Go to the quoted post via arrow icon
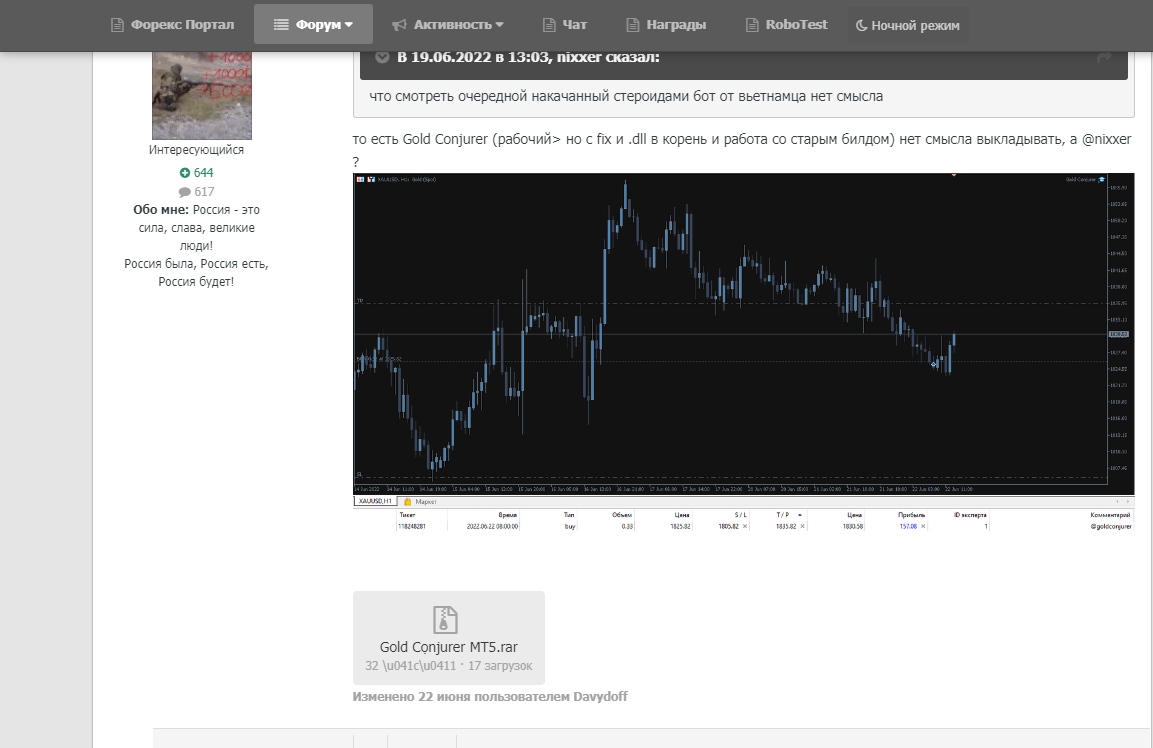1153x748 pixels. (x=1104, y=57)
